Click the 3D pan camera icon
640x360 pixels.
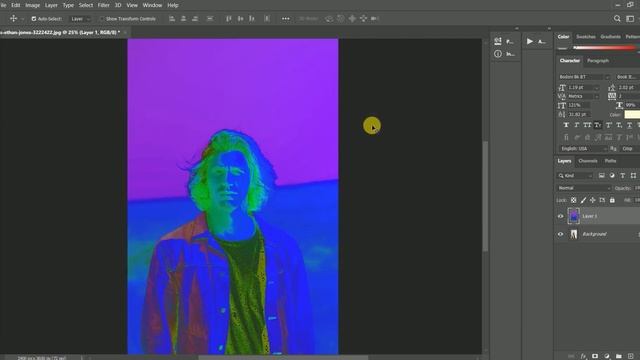click(352, 18)
